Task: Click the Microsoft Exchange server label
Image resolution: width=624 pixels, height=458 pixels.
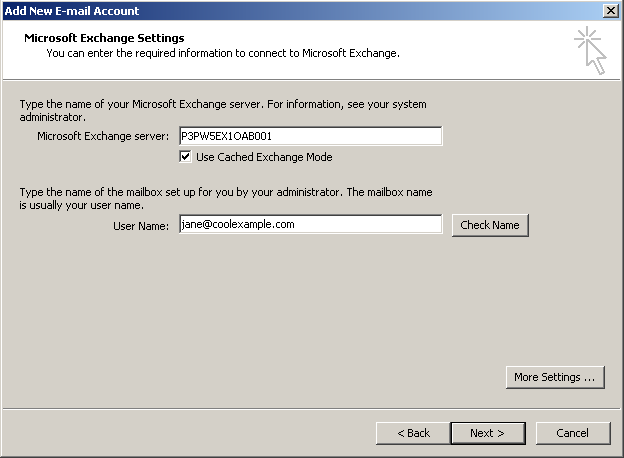Action: coord(103,136)
